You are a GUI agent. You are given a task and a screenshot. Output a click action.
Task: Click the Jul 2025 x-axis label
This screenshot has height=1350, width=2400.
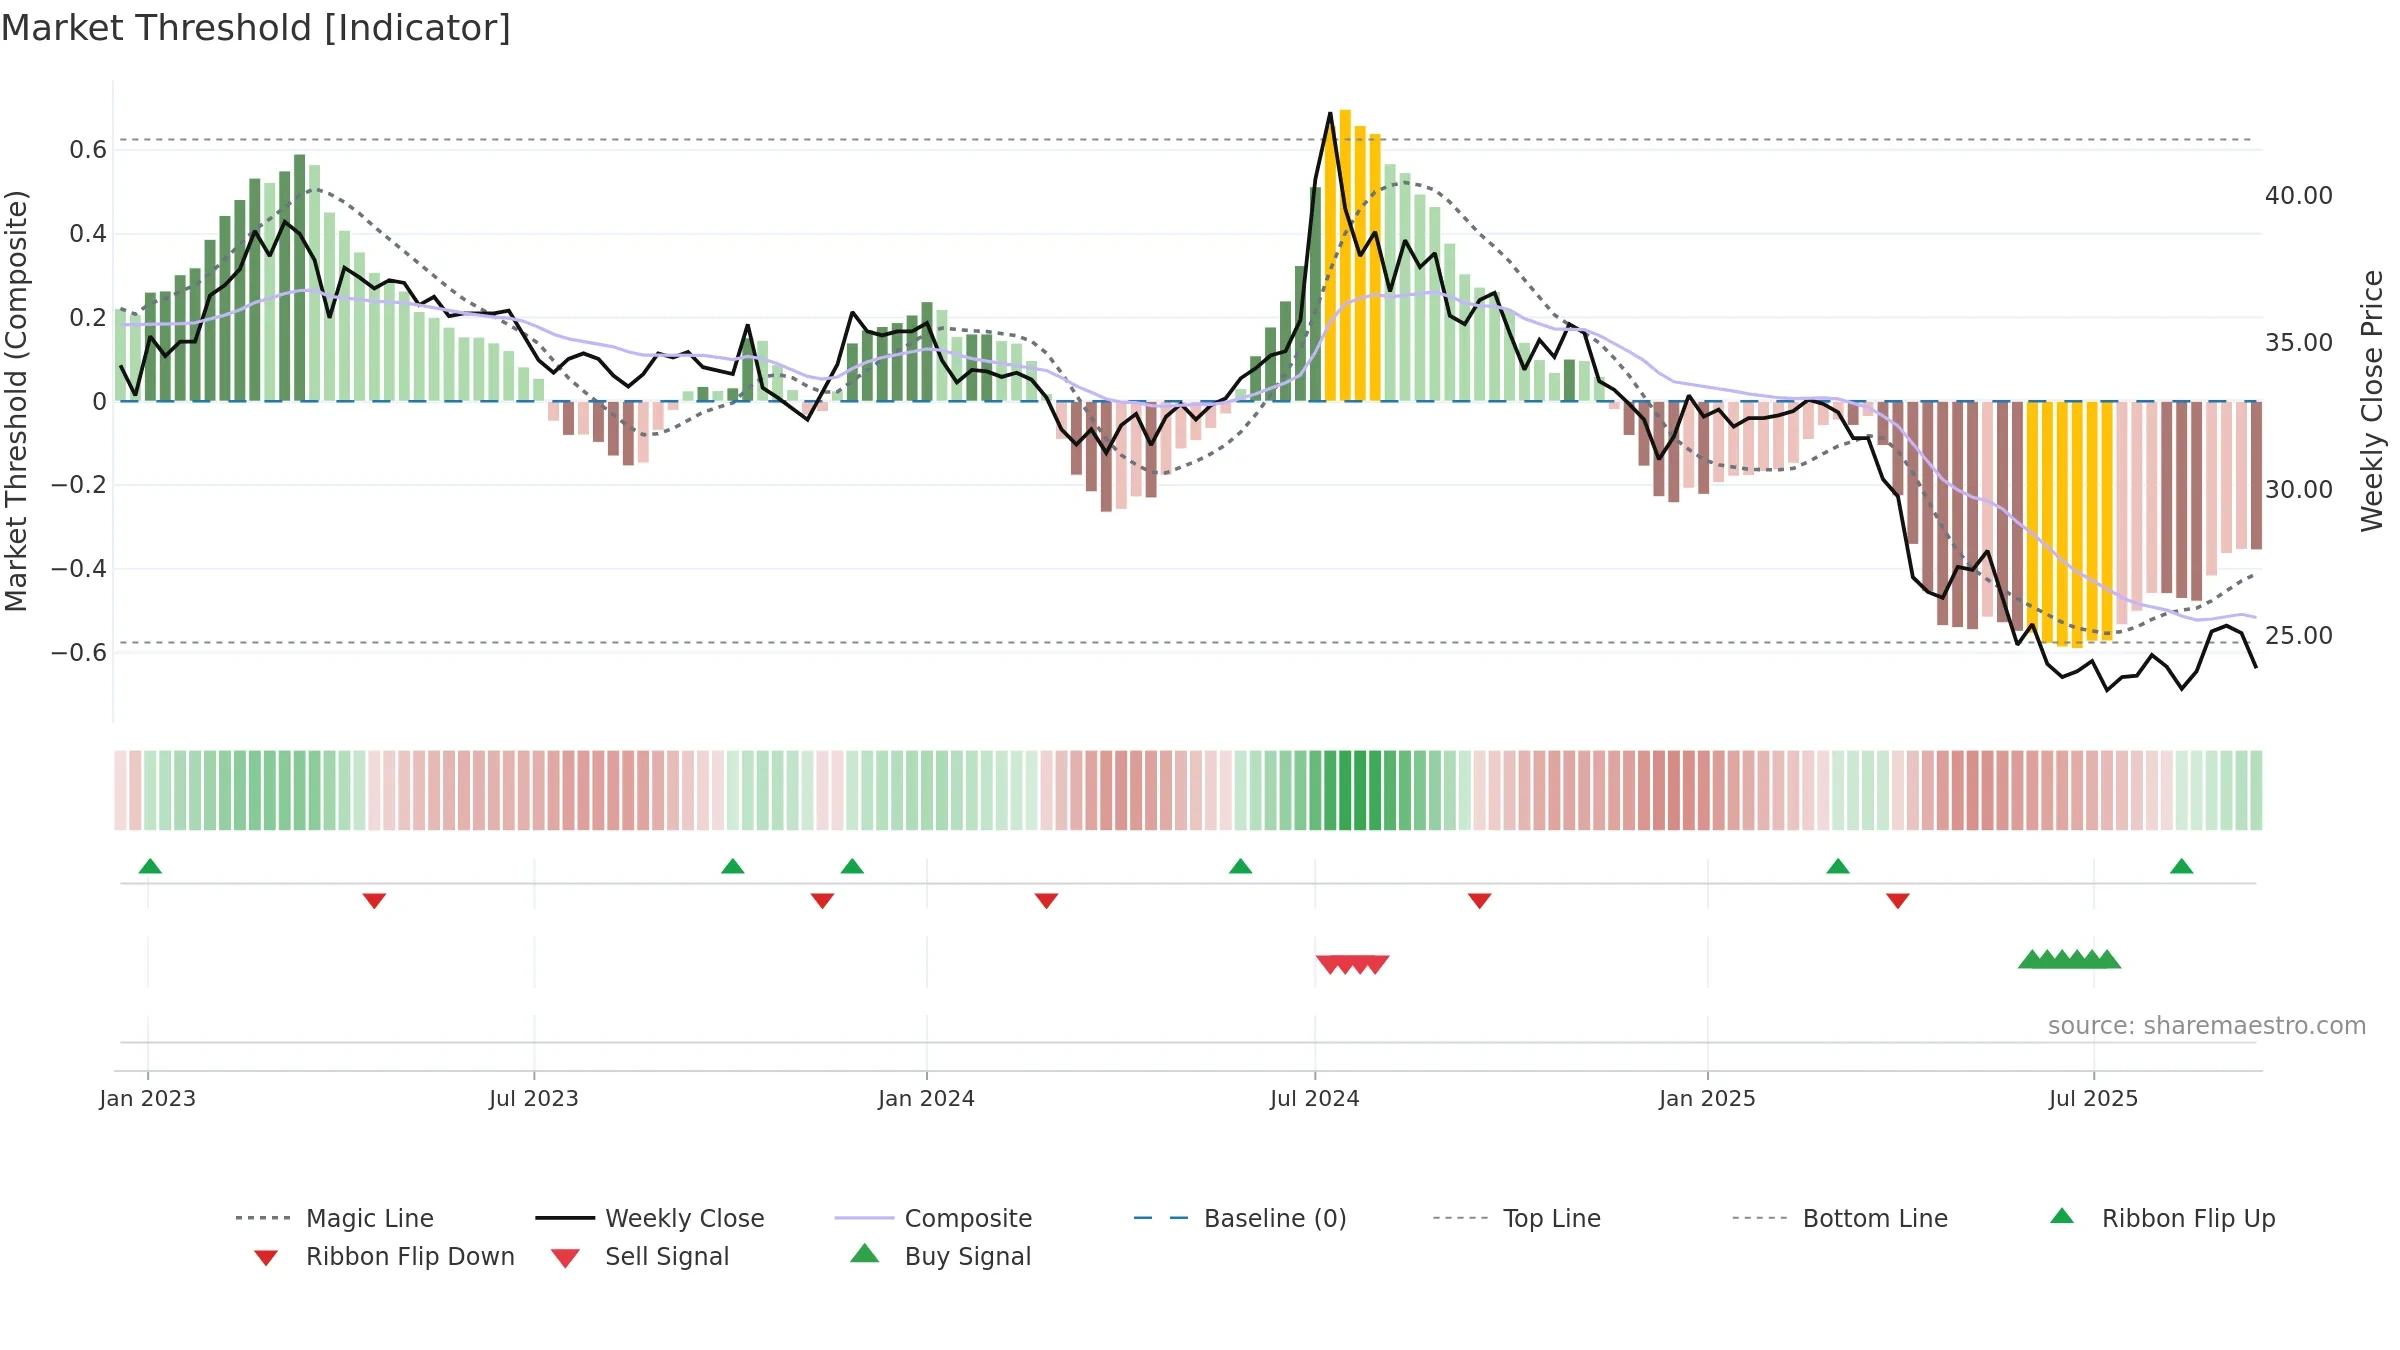[x=2093, y=1098]
